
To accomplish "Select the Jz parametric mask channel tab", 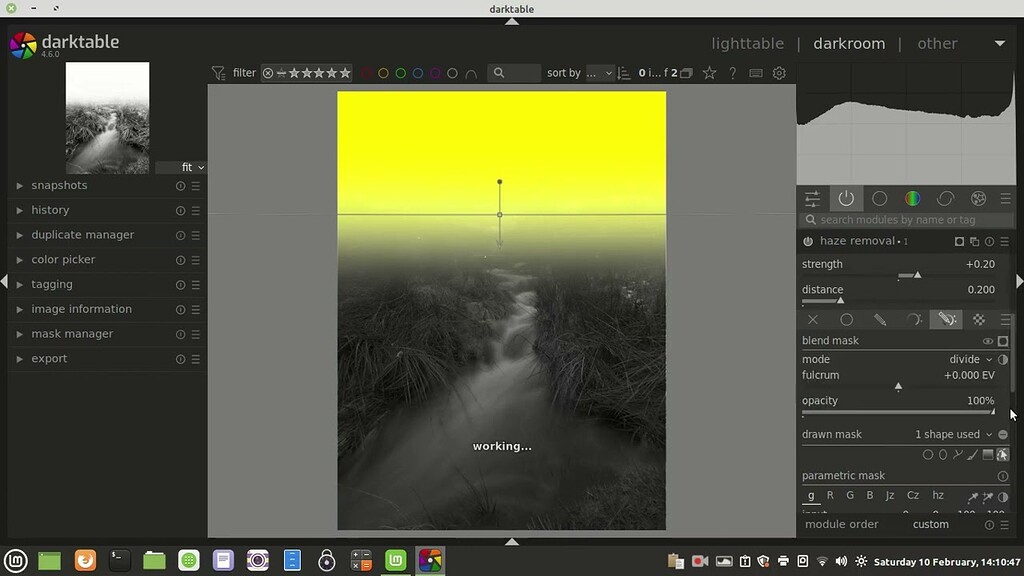I will click(x=890, y=495).
